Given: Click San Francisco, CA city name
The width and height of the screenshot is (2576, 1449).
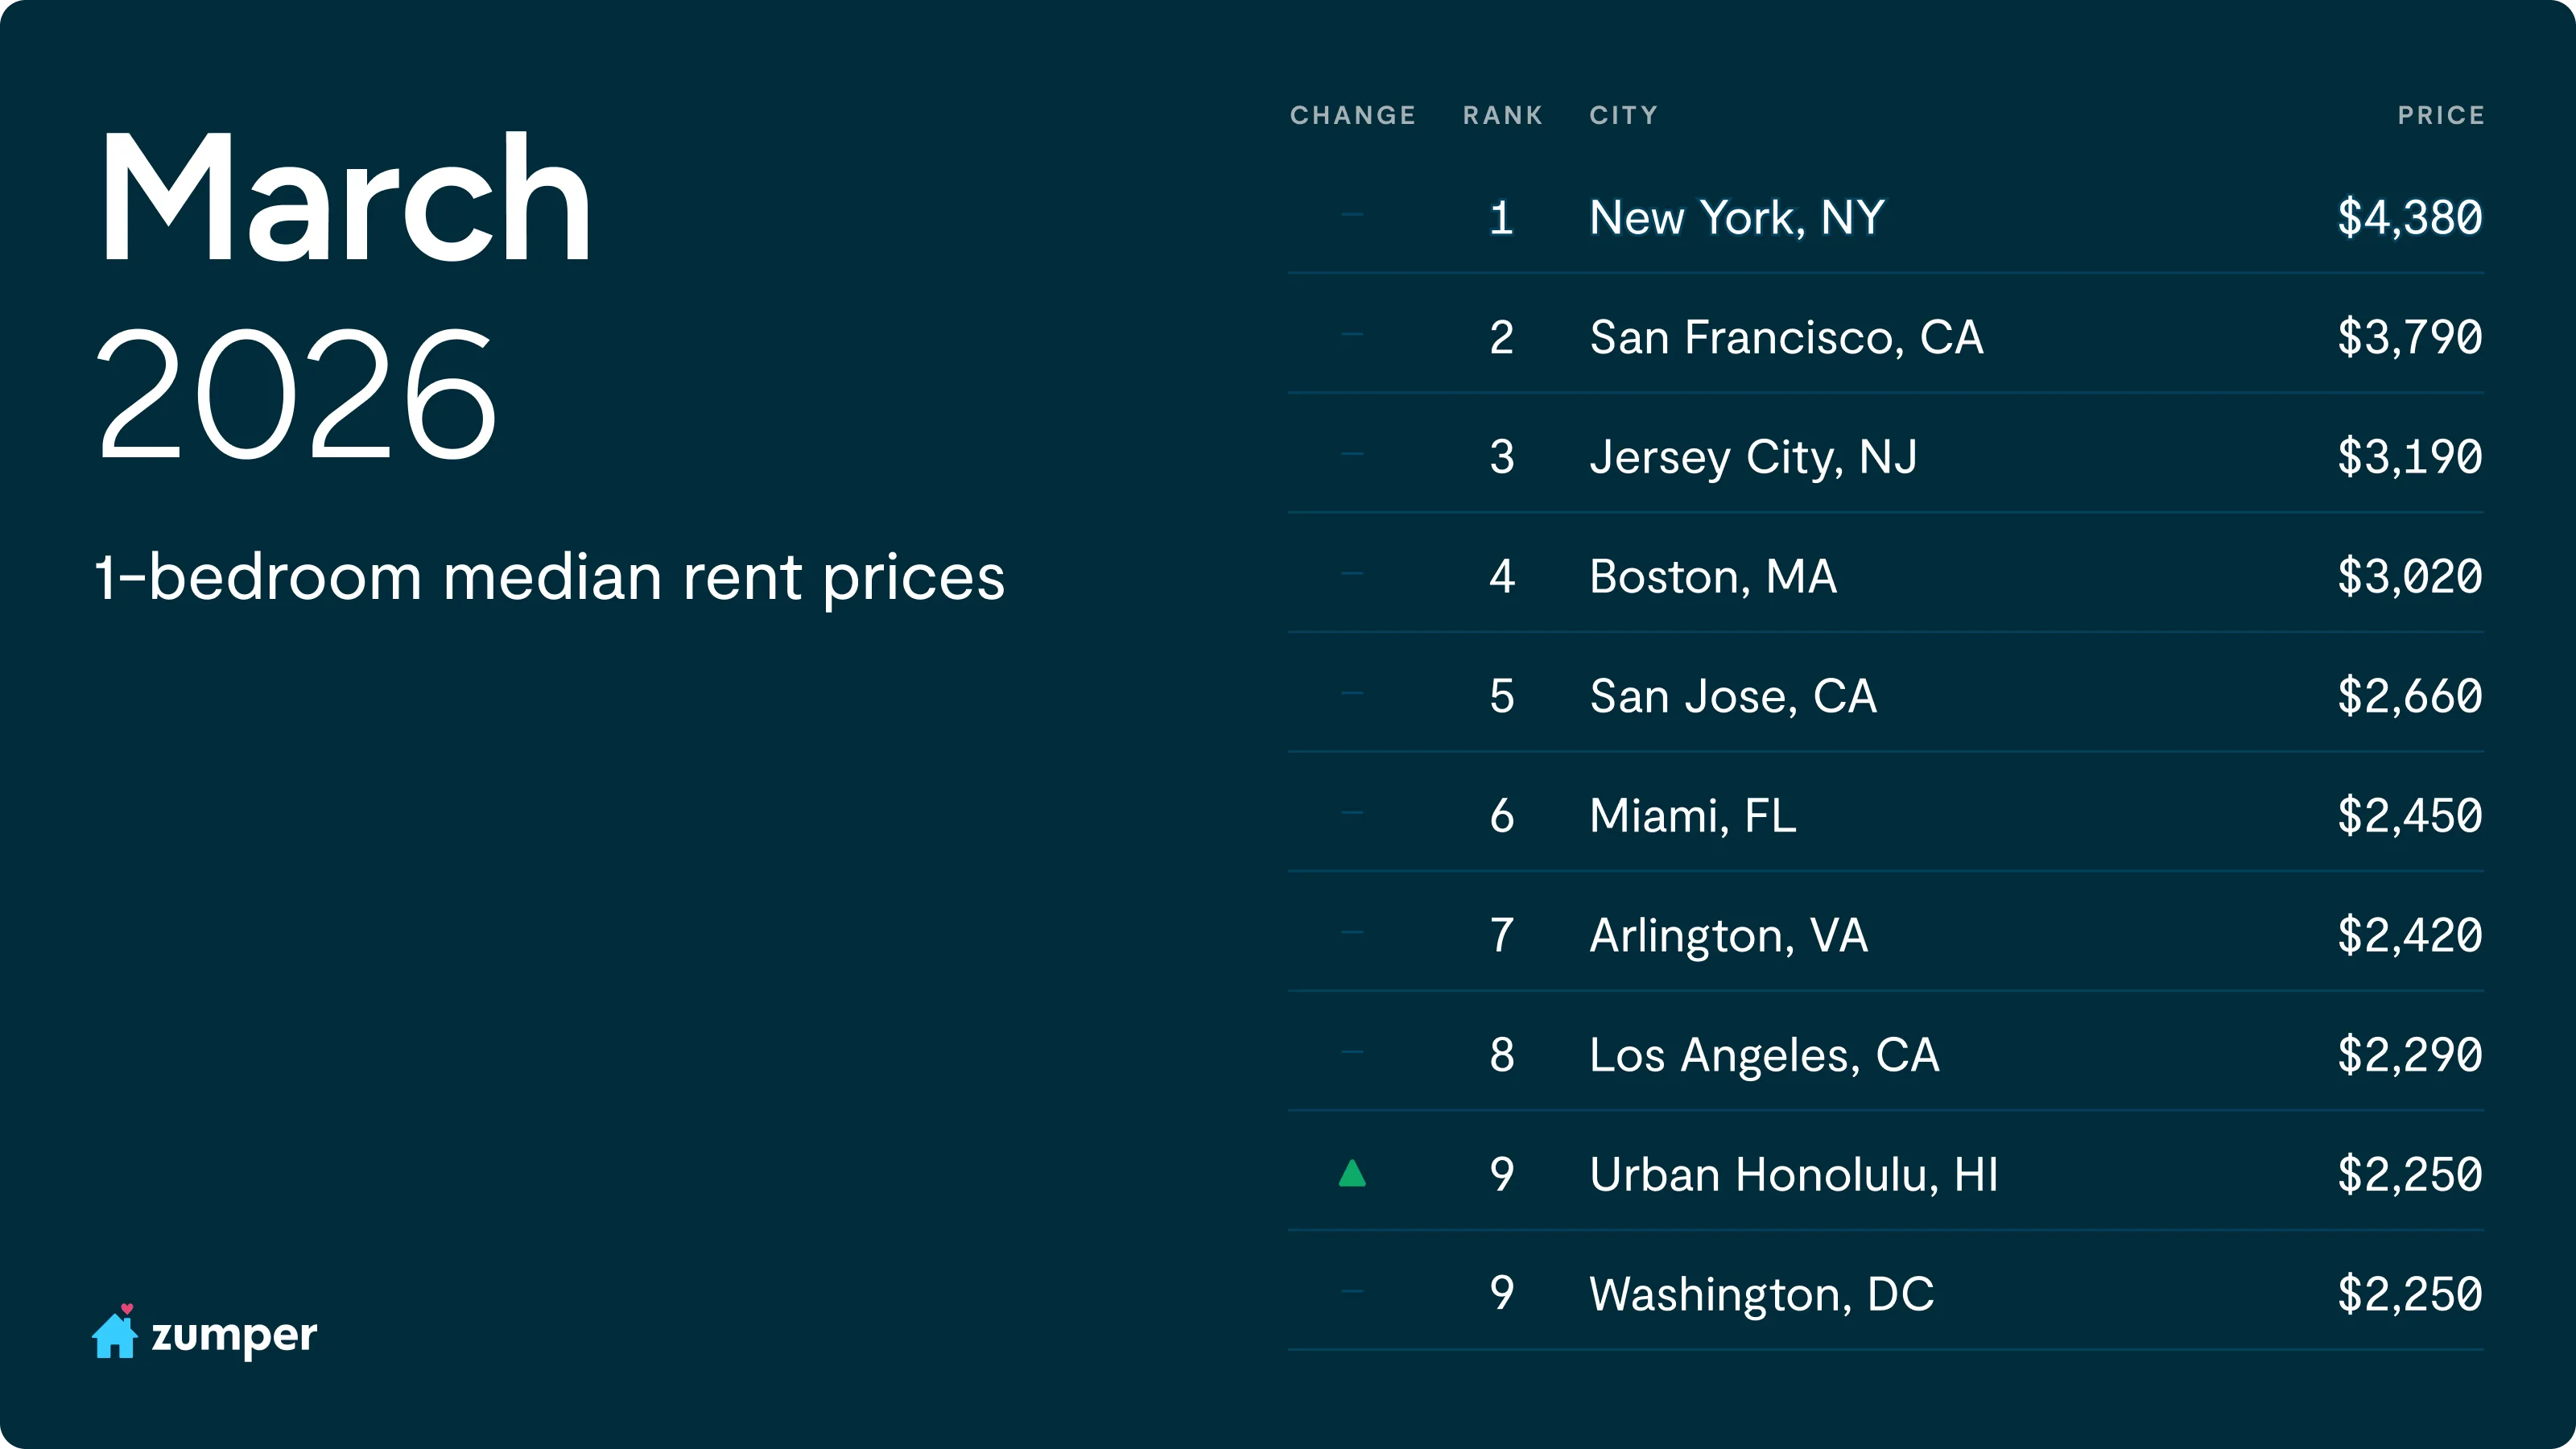Looking at the screenshot, I should [1786, 337].
